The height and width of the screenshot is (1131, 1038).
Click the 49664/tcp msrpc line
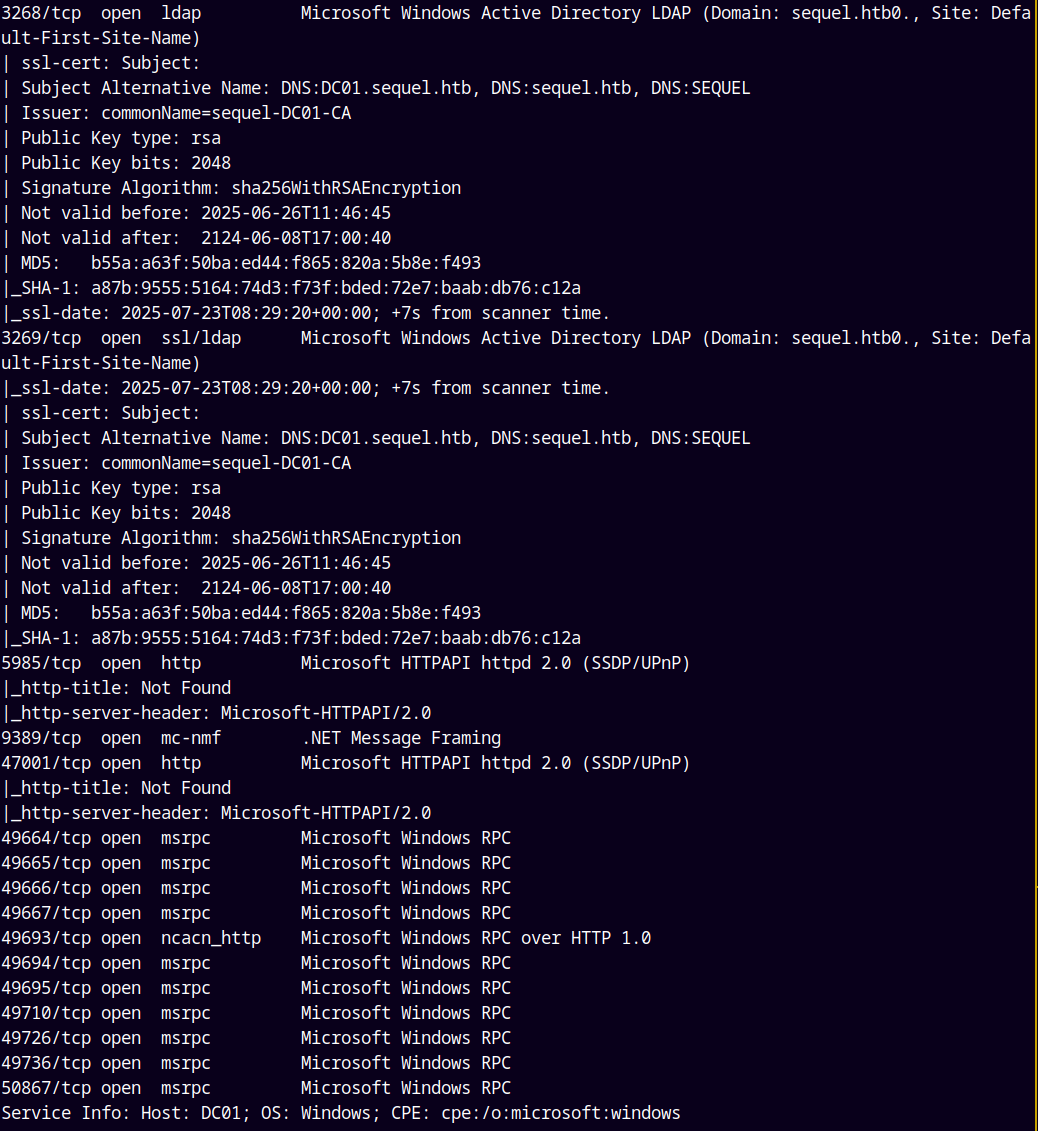click(x=256, y=838)
